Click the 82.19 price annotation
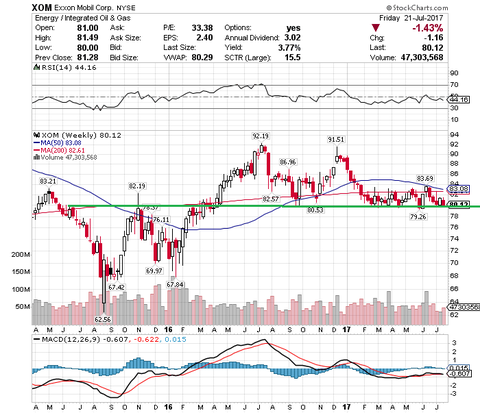Screen dimensions: 480x413 click(x=137, y=186)
